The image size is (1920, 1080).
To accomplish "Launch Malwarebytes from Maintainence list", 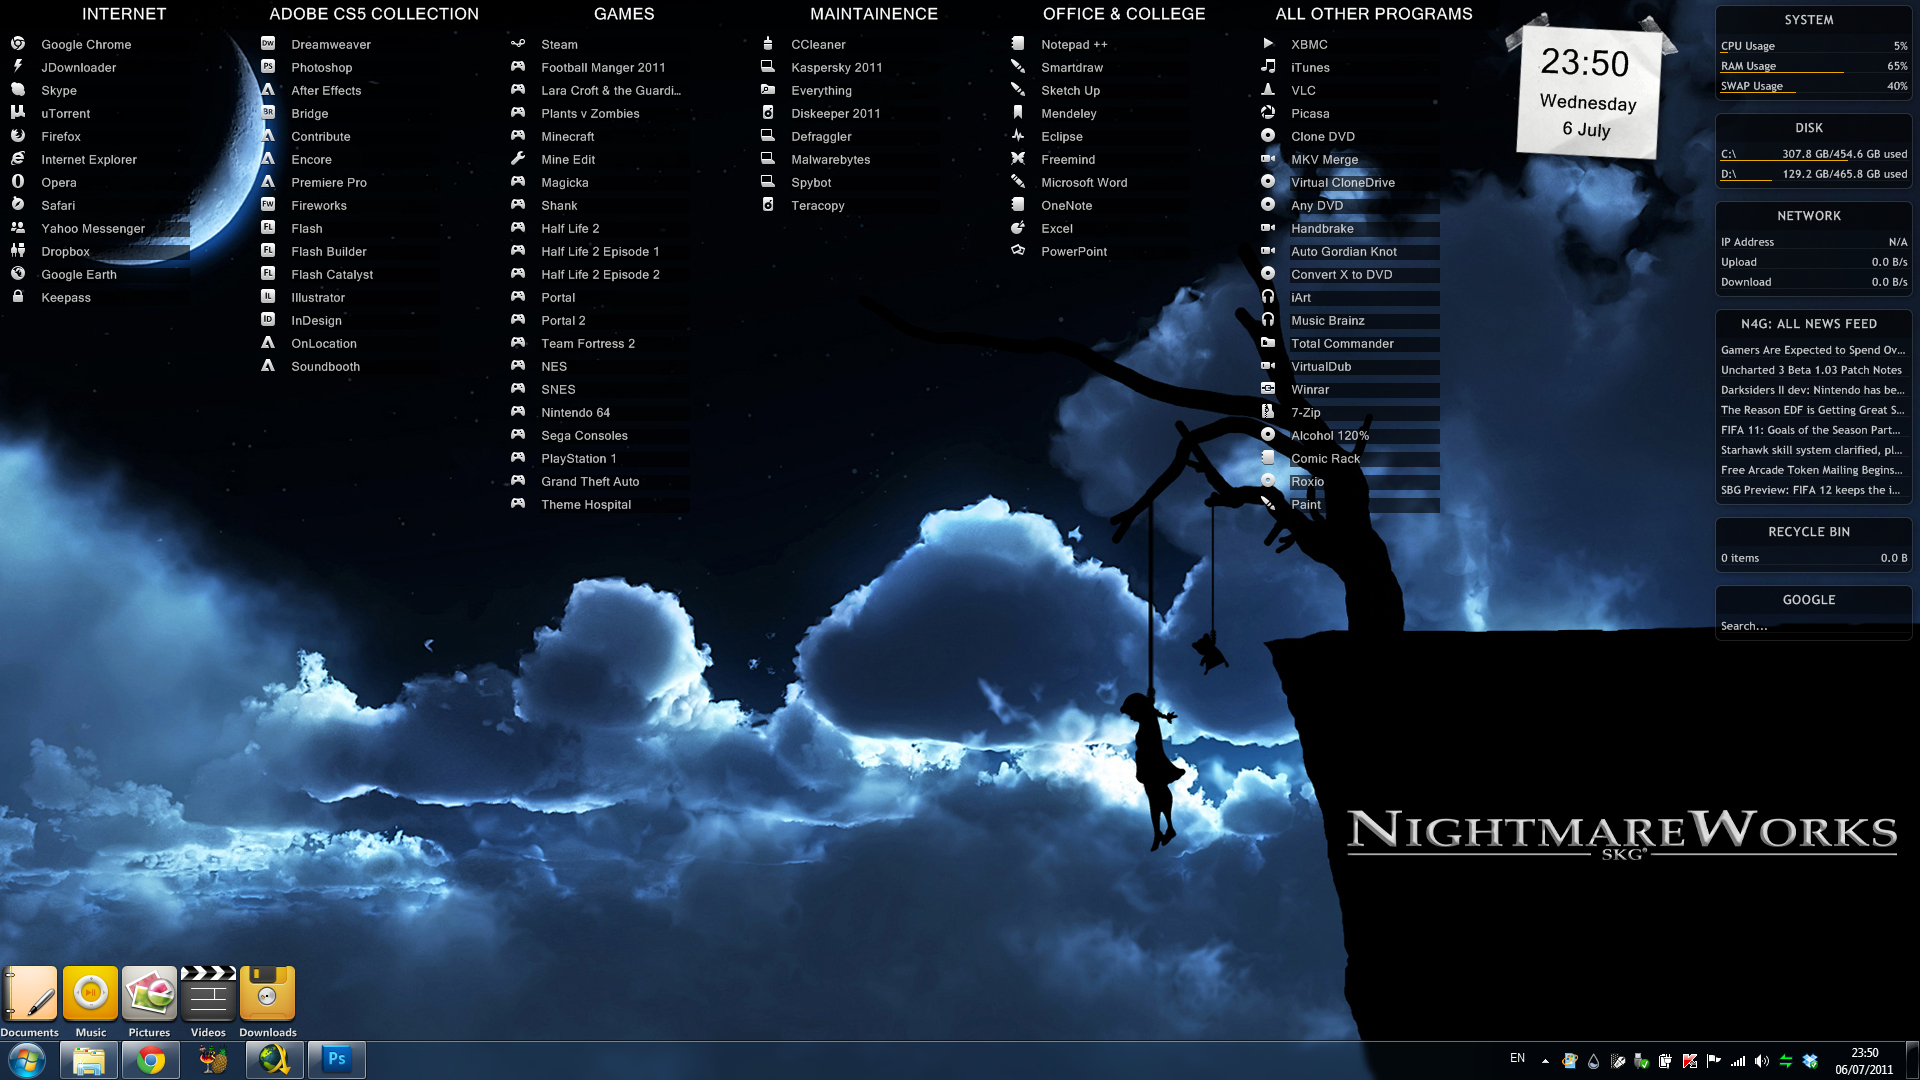I will 830,159.
